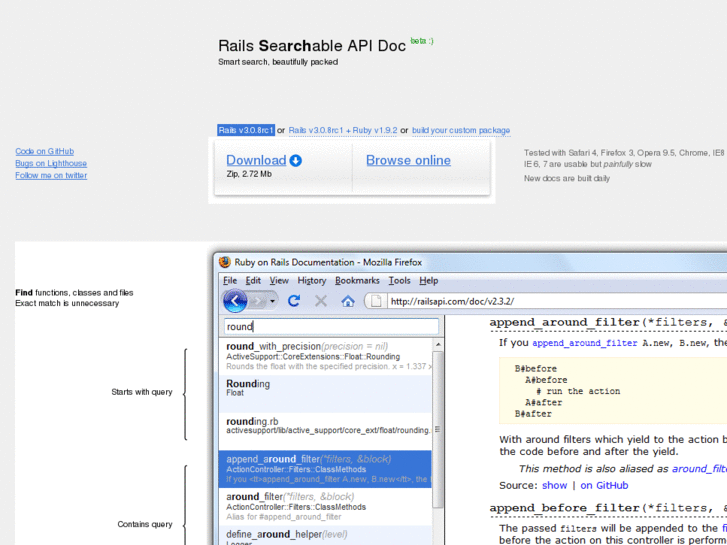Screen dimensions: 727x545
Task: Click the Browse online link
Action: 408,160
